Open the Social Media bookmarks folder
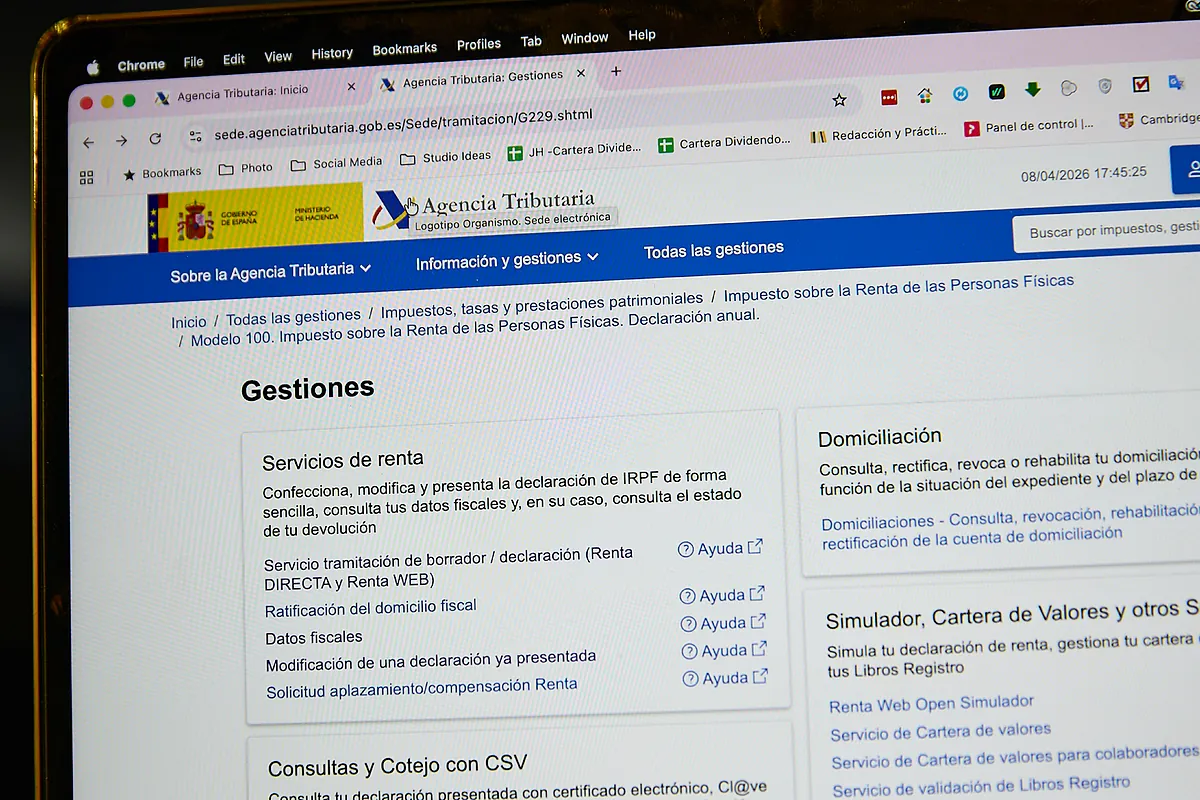The height and width of the screenshot is (800, 1200). (337, 163)
